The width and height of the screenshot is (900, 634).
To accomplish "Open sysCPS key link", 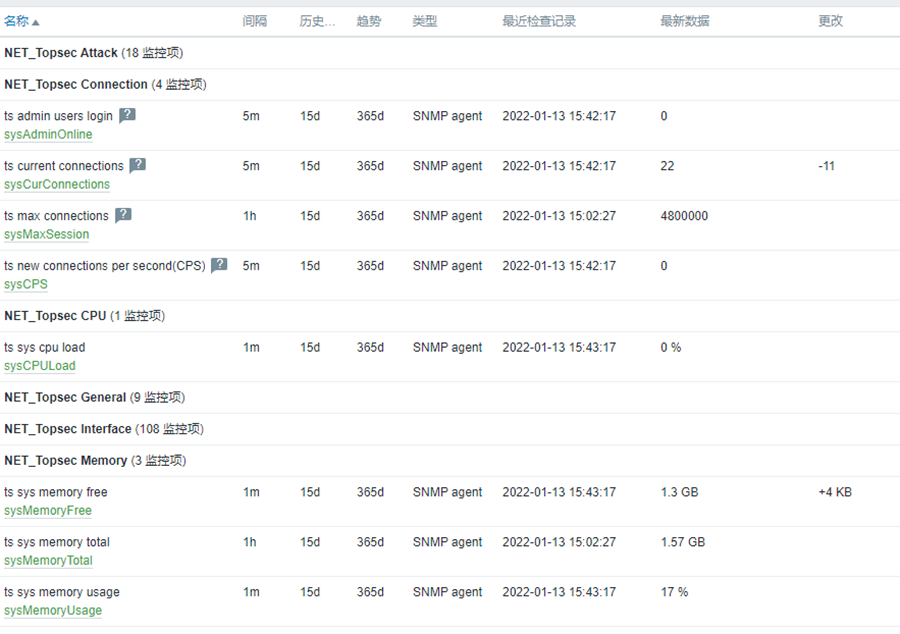I will [26, 284].
